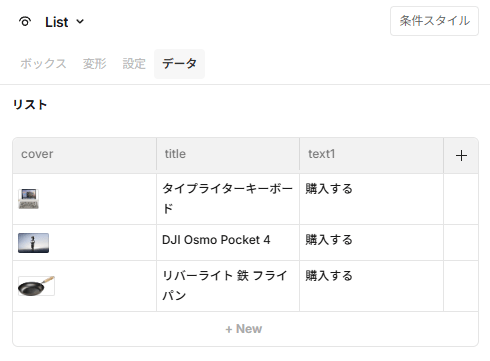
Task: Click the title column header
Action: tap(228, 155)
